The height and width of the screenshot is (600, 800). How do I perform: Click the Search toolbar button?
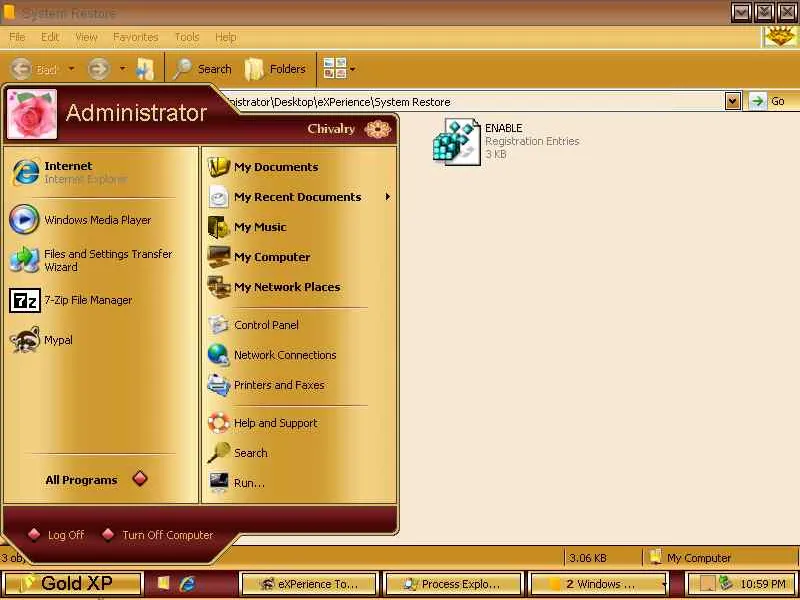click(x=202, y=69)
